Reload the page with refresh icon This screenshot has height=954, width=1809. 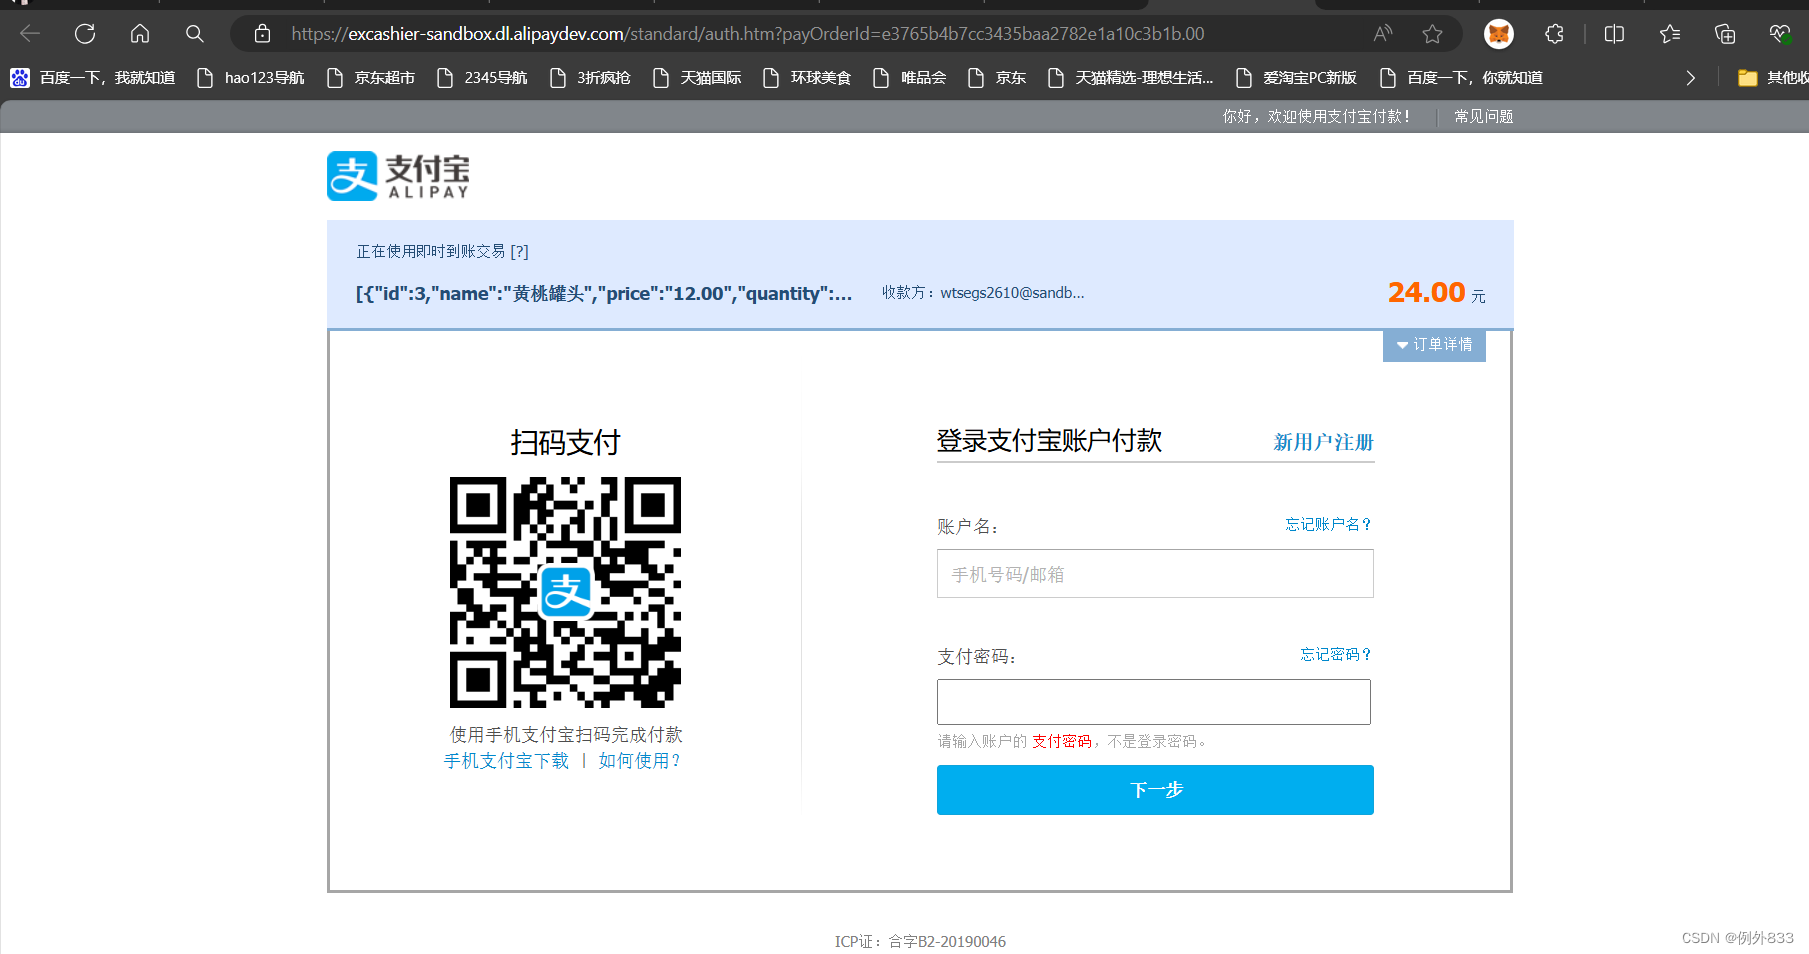(x=85, y=34)
